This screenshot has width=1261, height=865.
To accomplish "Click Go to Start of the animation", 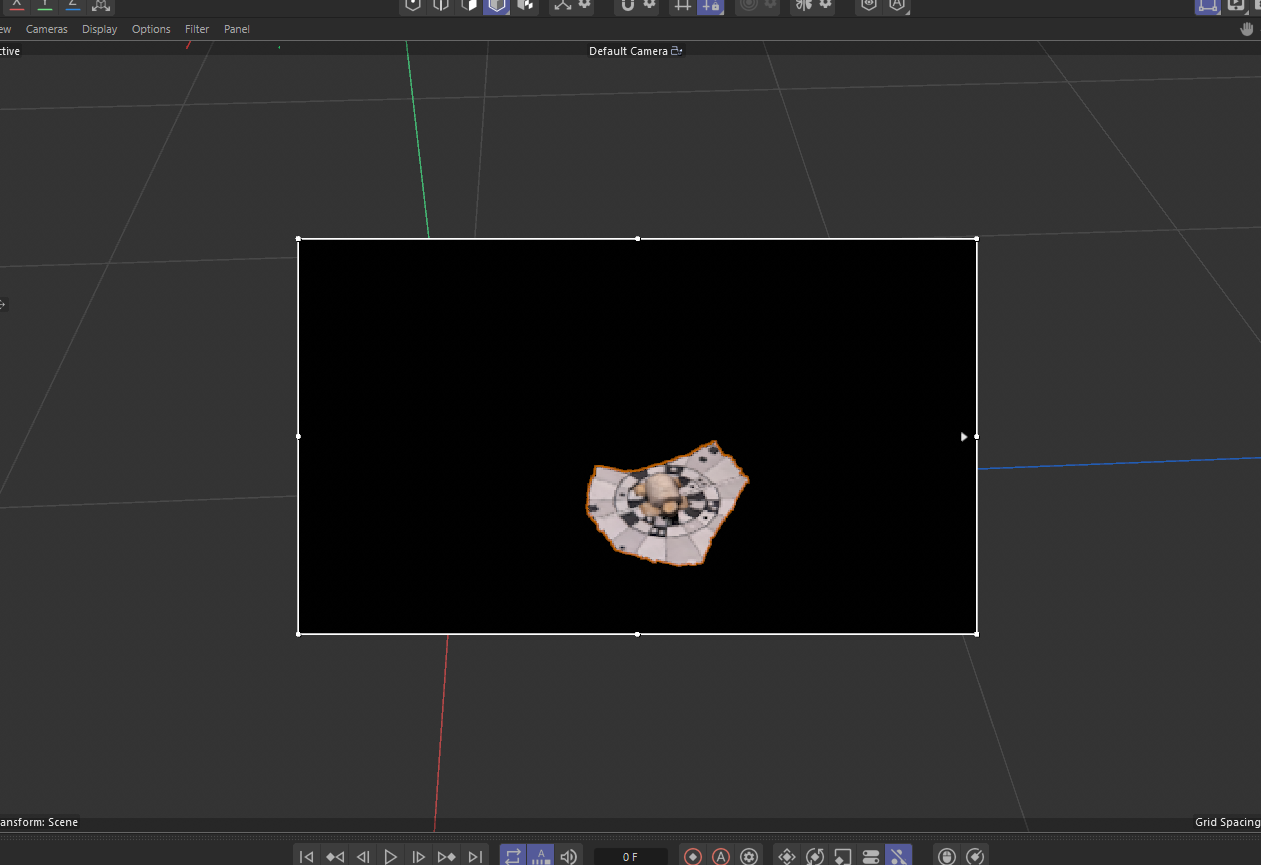I will pos(306,856).
